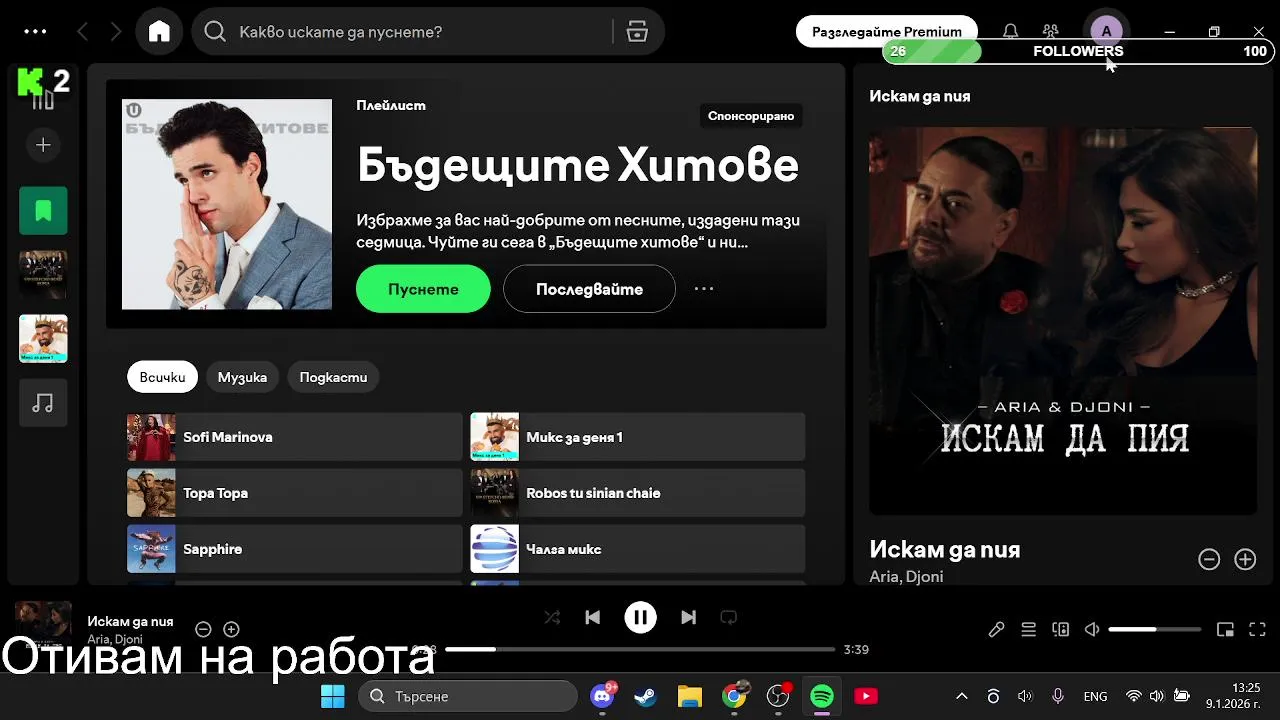Viewport: 1280px width, 720px height.
Task: Open Микс за деня 1 tile
Action: [x=638, y=437]
